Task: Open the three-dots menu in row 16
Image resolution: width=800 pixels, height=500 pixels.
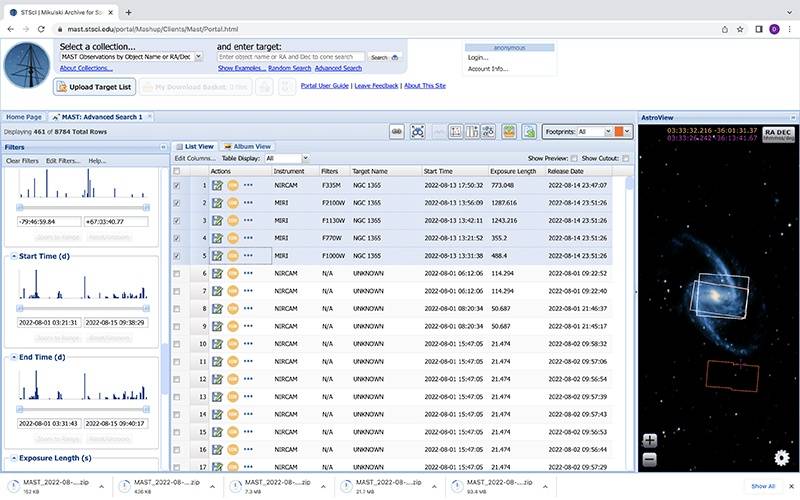Action: (248, 449)
